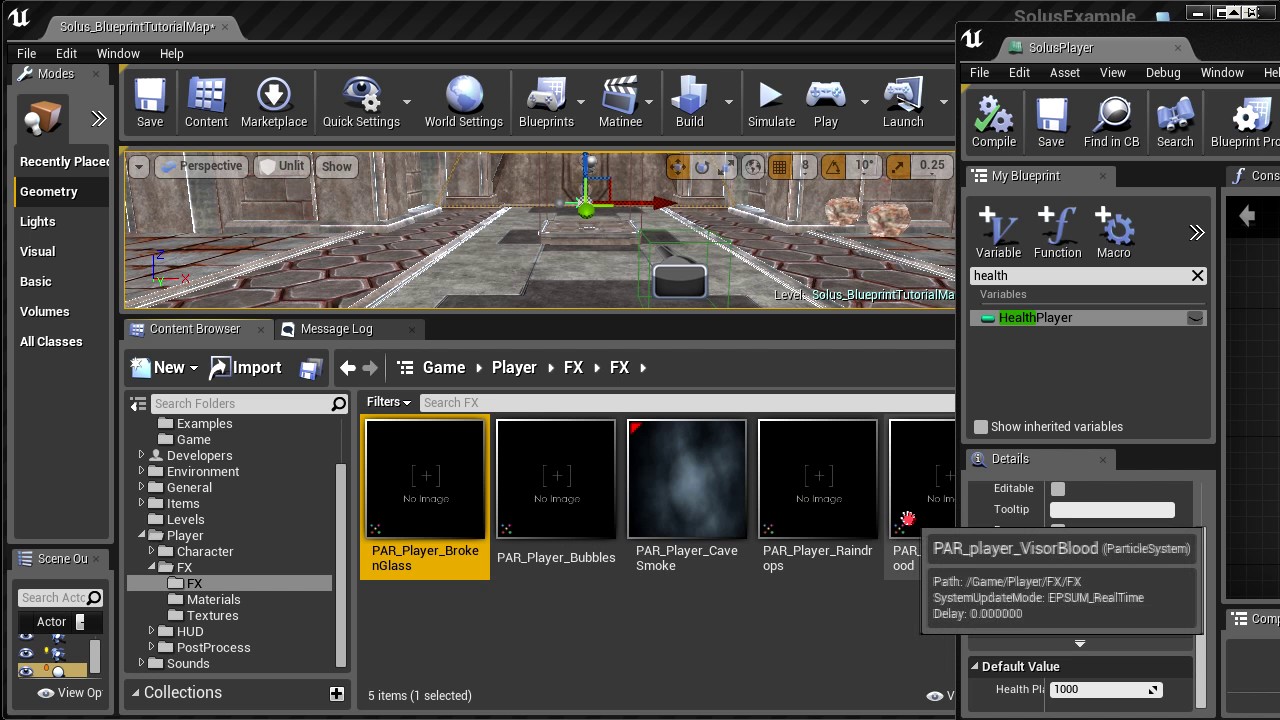Image resolution: width=1280 pixels, height=720 pixels.
Task: Open the Filters dropdown in Content Browser
Action: point(388,402)
